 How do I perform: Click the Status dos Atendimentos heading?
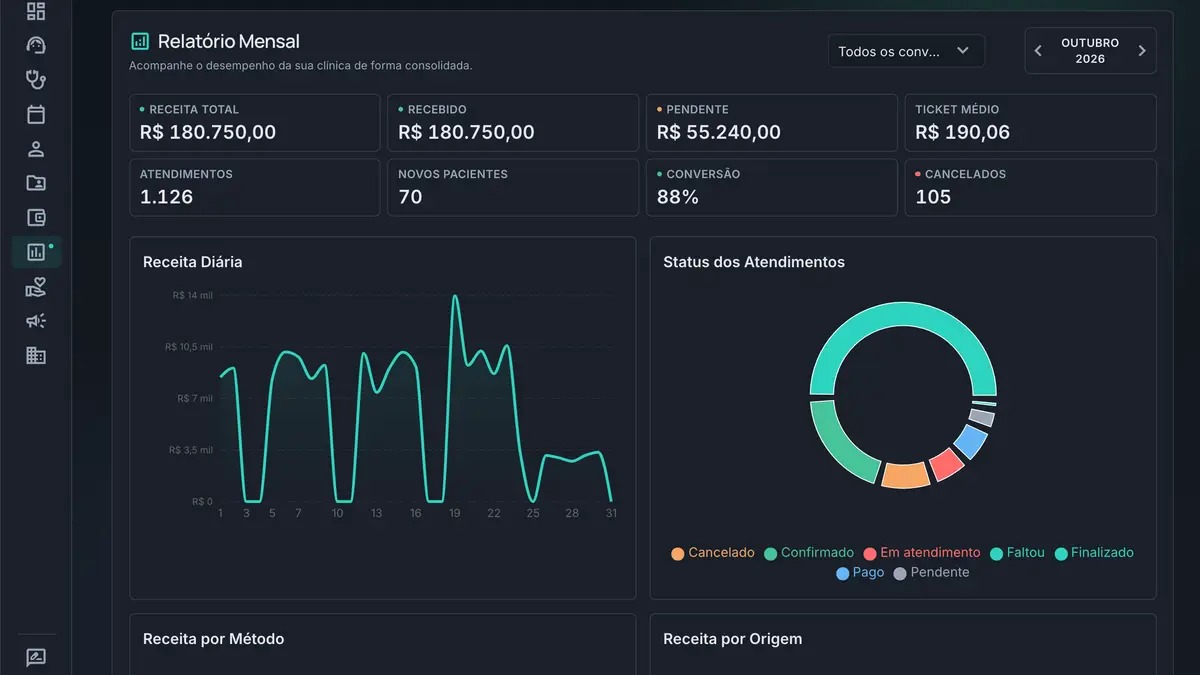[x=754, y=262]
